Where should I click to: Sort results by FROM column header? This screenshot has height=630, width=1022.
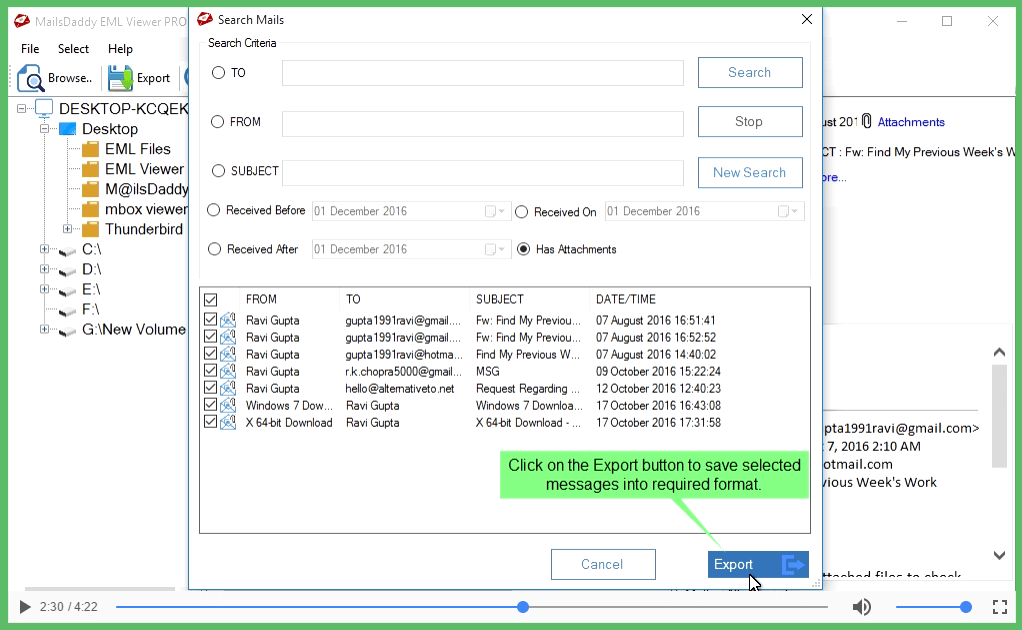(x=261, y=299)
